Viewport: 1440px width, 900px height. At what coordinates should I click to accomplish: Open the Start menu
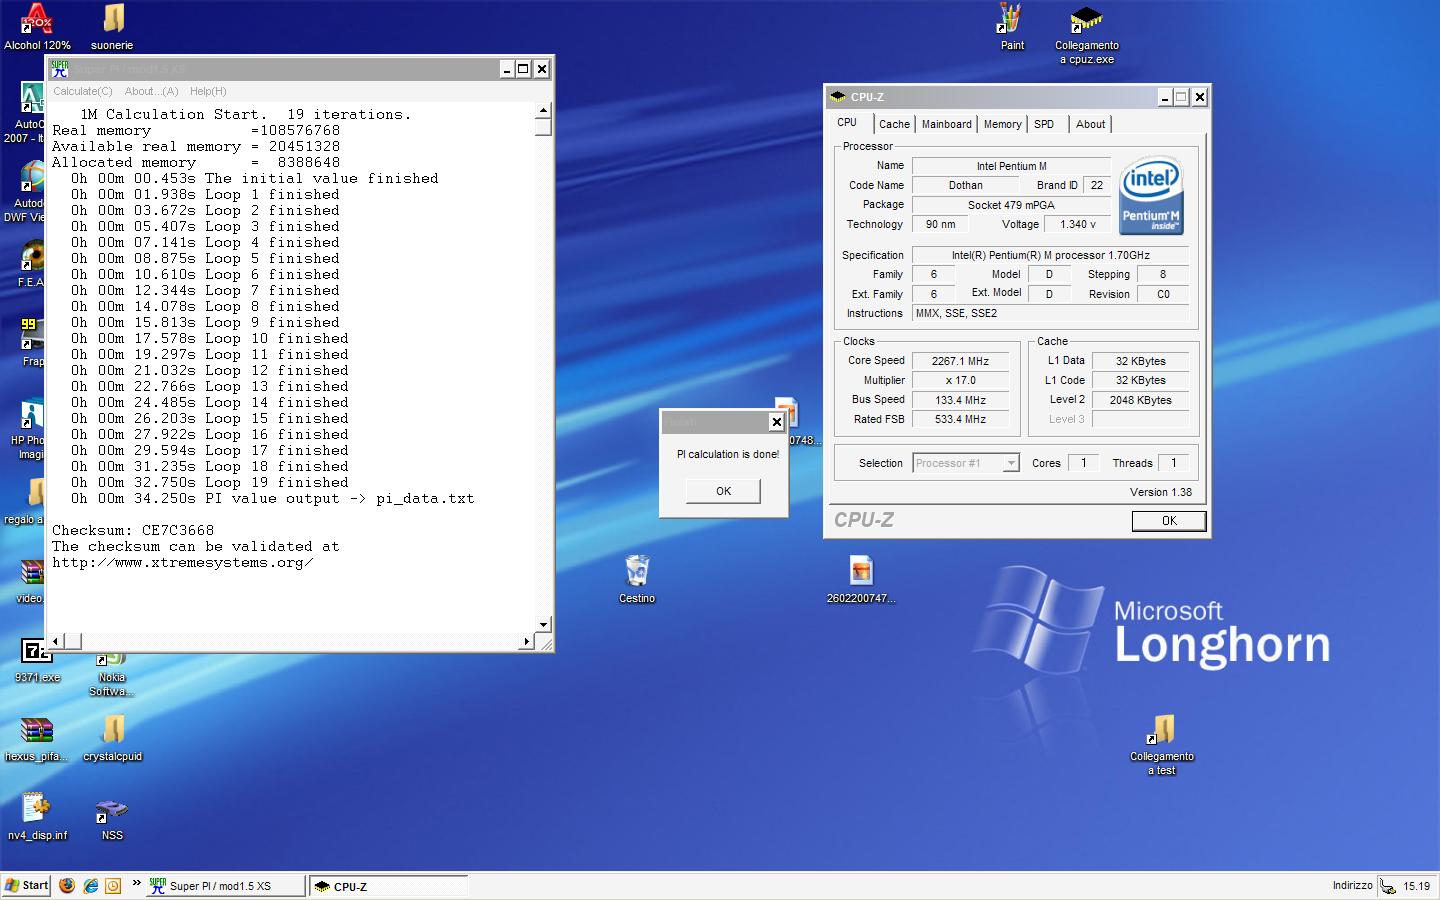click(26, 886)
